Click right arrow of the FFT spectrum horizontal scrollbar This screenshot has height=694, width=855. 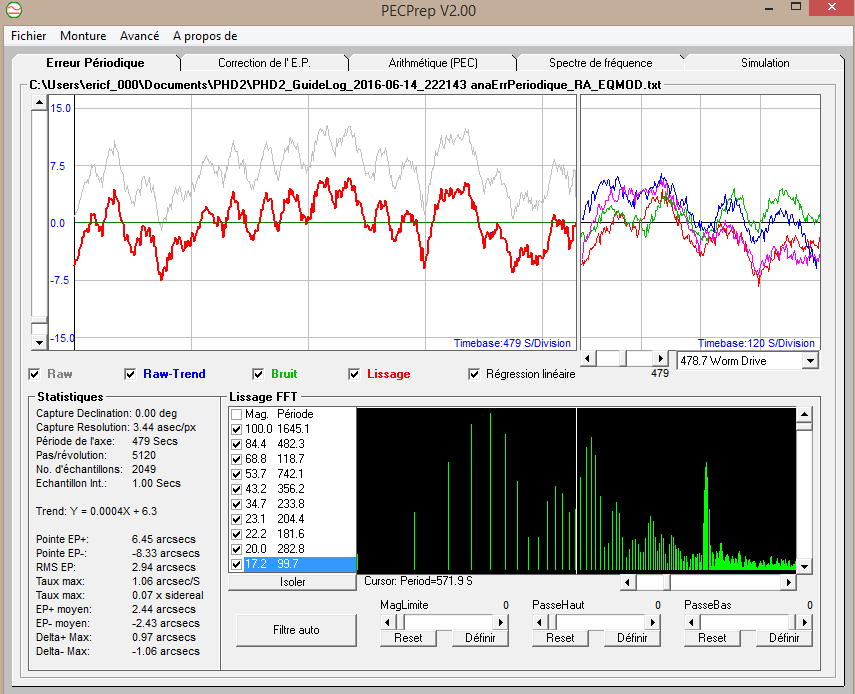point(788,581)
